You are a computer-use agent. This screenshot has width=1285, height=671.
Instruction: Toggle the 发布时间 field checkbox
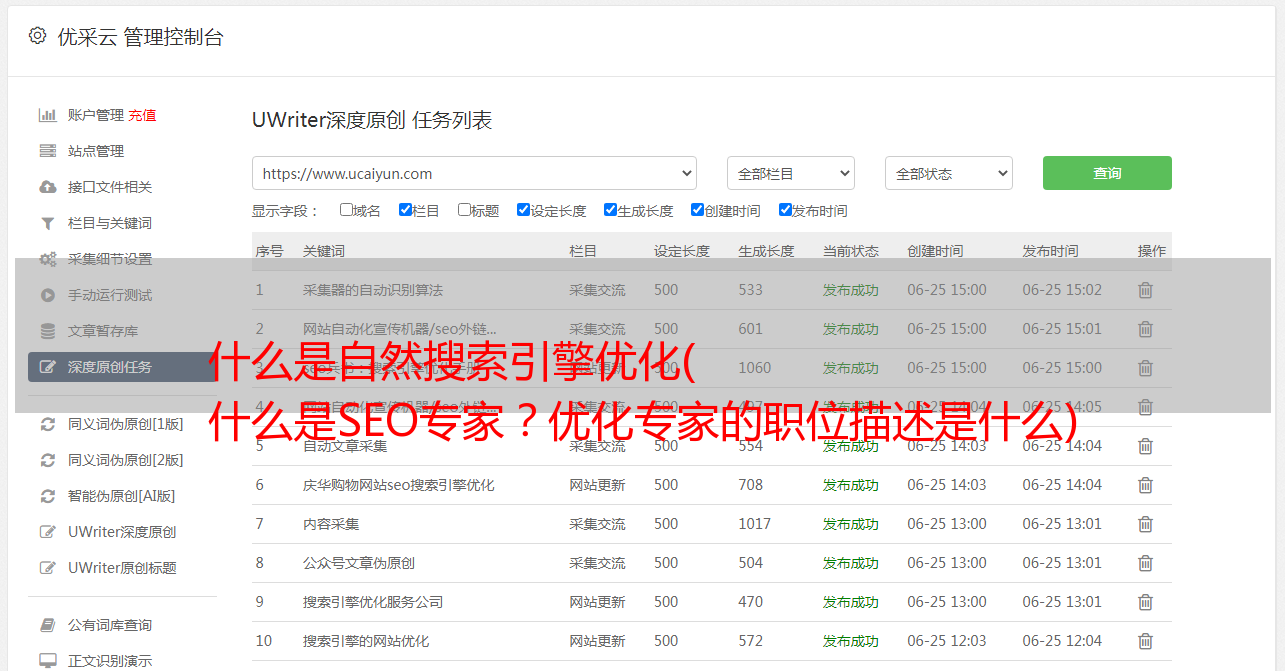pos(785,210)
